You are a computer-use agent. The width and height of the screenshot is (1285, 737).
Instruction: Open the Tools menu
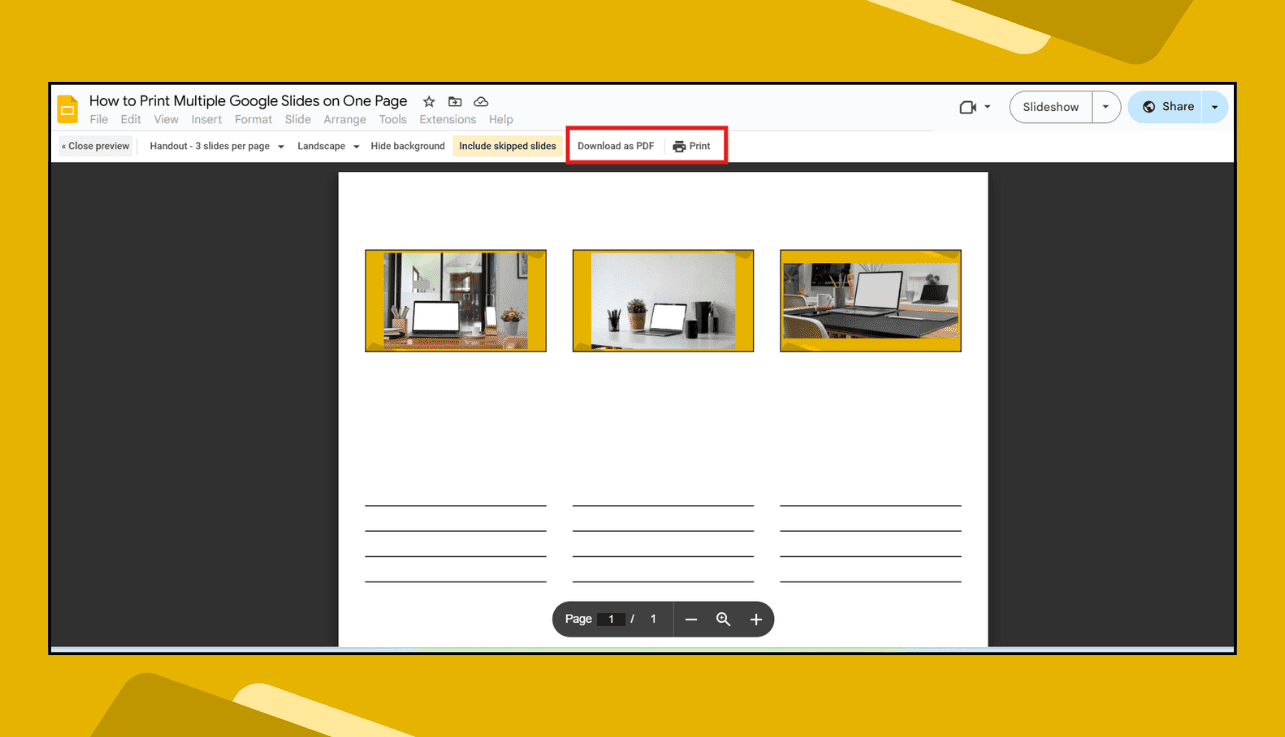pyautogui.click(x=392, y=119)
